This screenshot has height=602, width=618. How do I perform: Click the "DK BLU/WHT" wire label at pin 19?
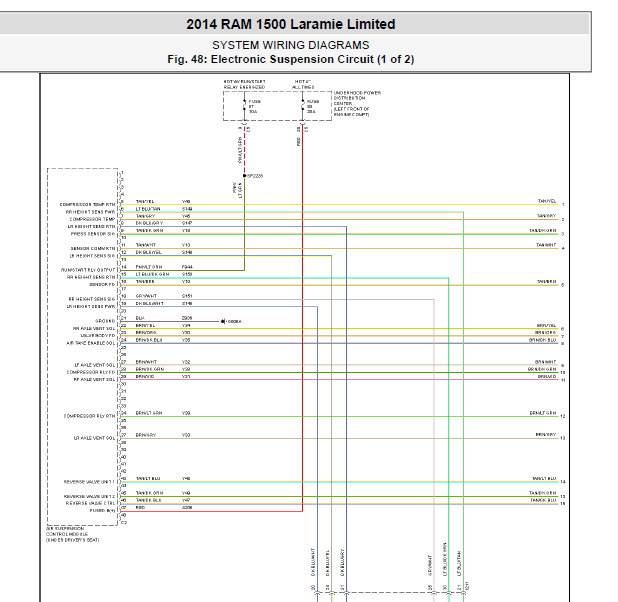point(149,304)
